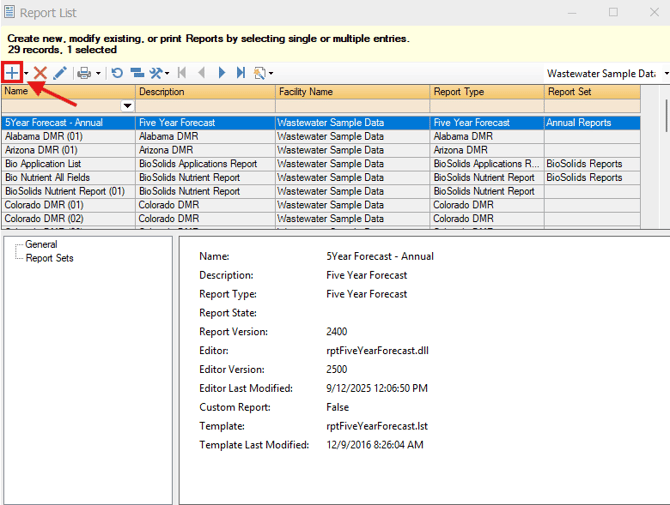Select the Report Sets tree item
670x505 pixels.
49,258
